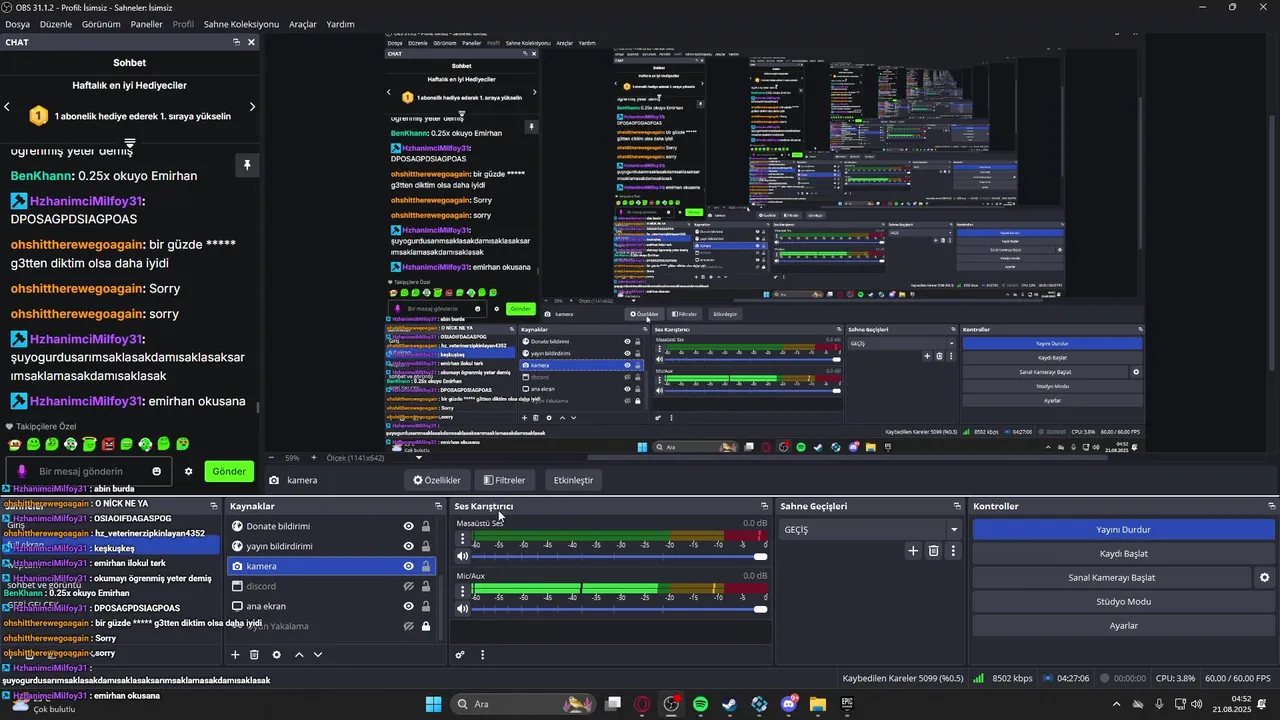Click Kaydı Başlat to start recording

[x=1124, y=554]
